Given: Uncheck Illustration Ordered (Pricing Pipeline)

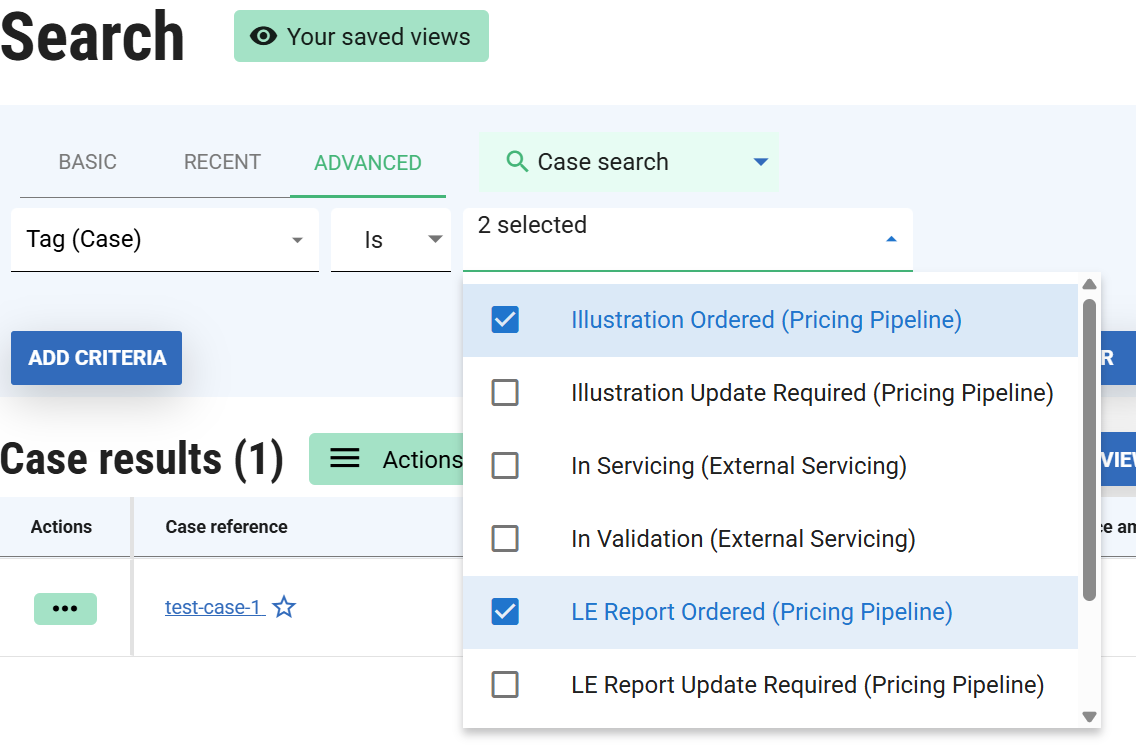Looking at the screenshot, I should point(505,320).
